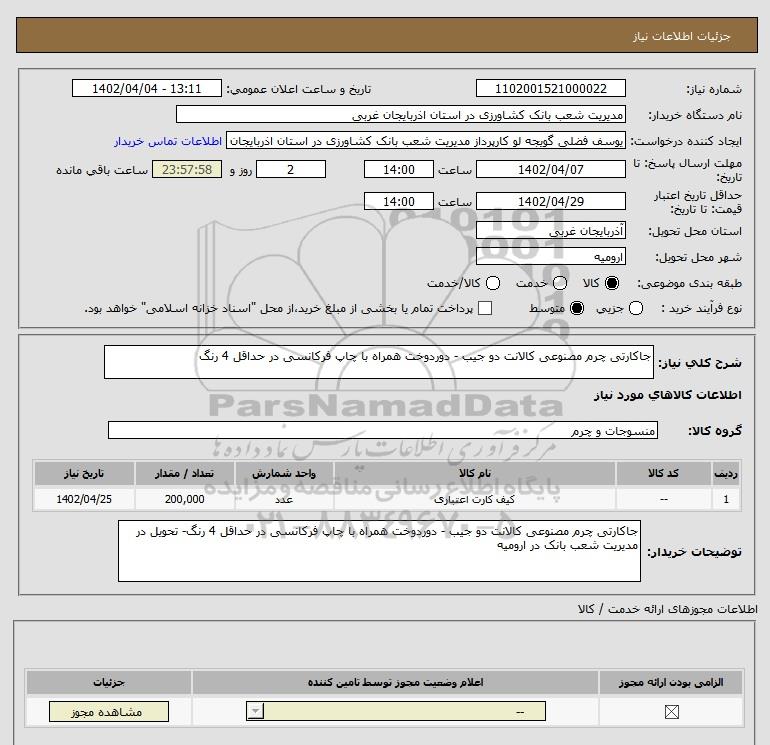This screenshot has width=770, height=745.
Task: Click the delivery province field آذربایجان غربی
Action: point(550,230)
